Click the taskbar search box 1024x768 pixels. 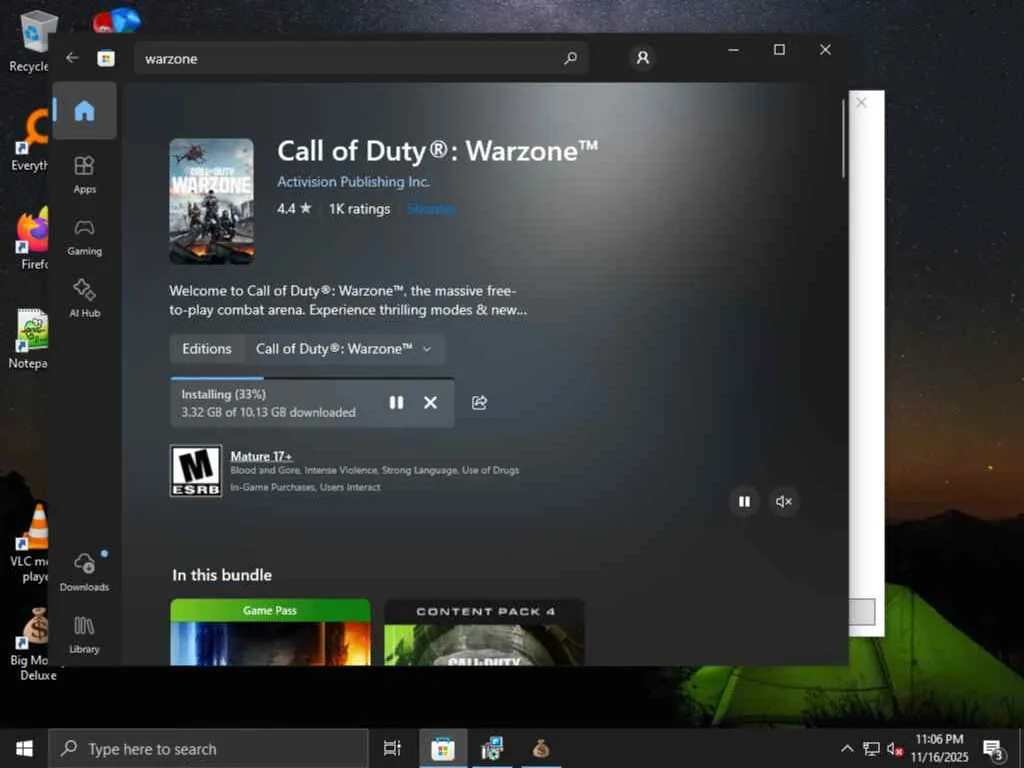[208, 748]
